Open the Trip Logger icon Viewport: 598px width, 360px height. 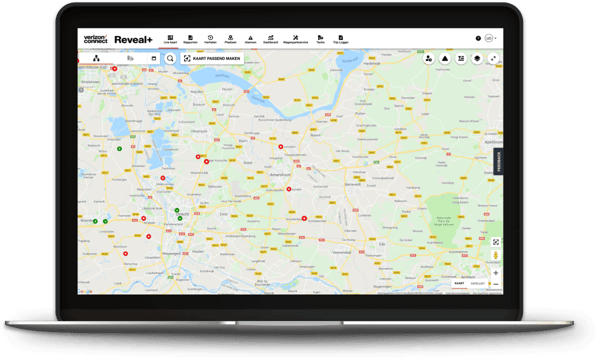point(341,39)
